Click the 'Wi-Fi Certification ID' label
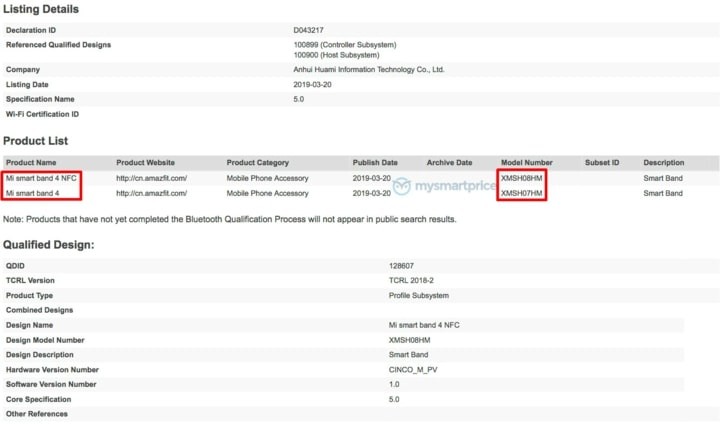Screen dimensions: 720x424 (x=42, y=114)
